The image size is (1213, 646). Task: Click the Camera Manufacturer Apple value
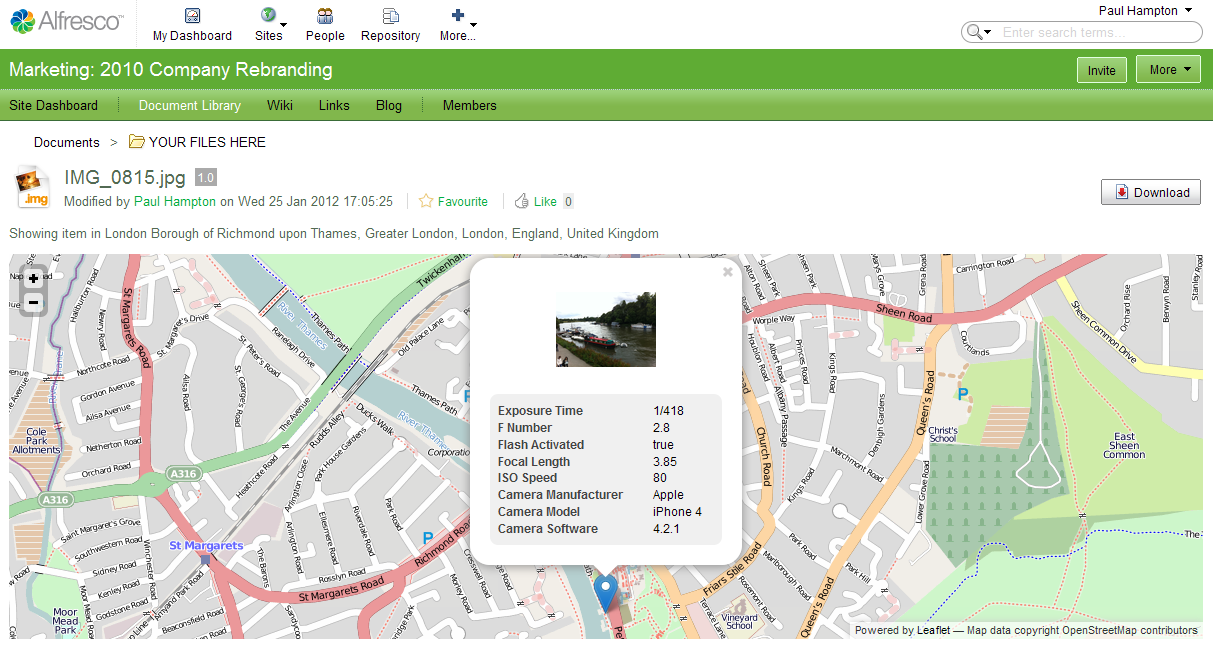pos(668,495)
